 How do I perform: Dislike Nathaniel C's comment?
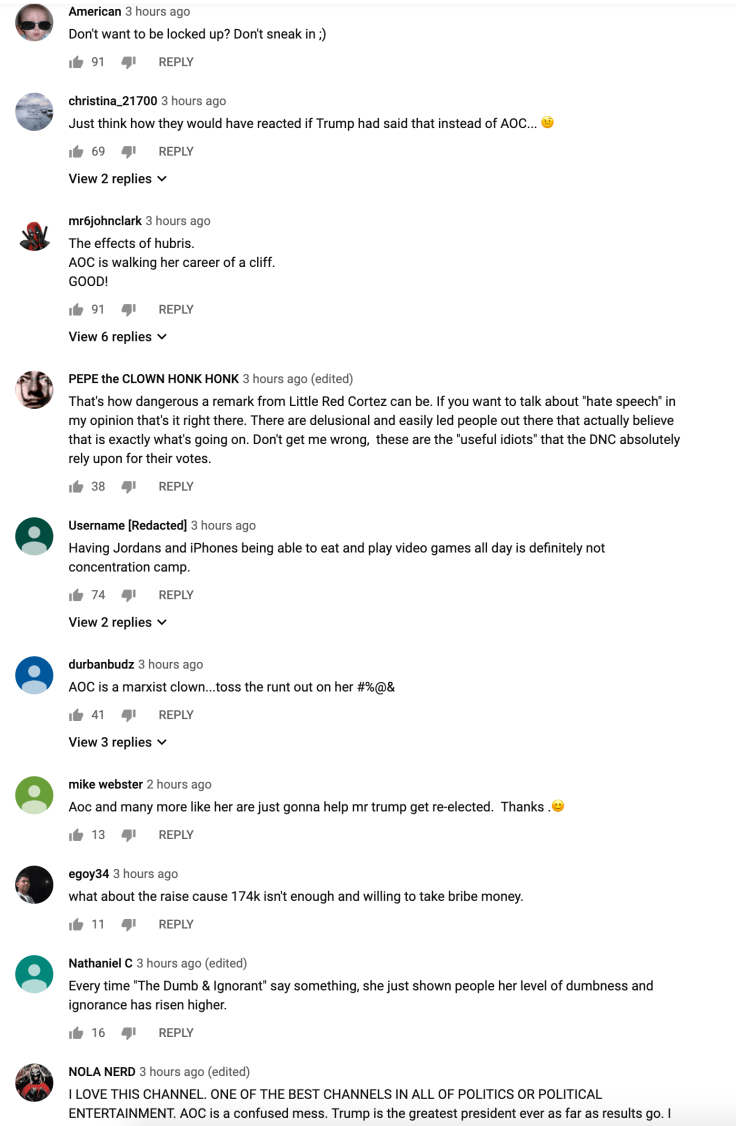[129, 1033]
